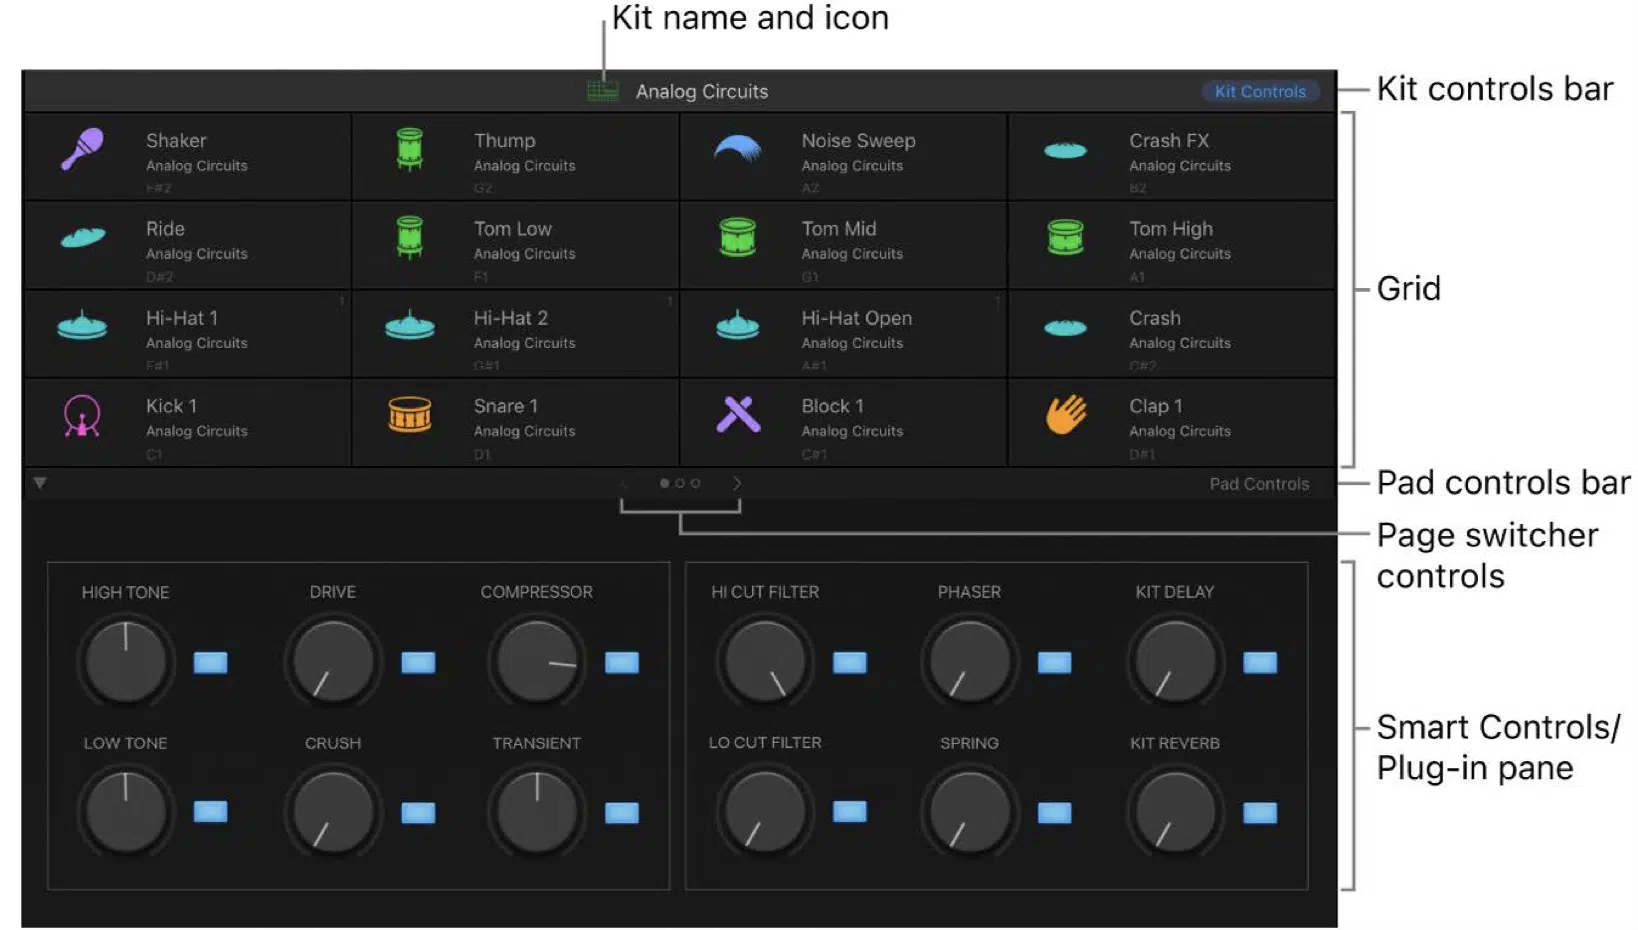Viewport: 1638px width, 930px height.
Task: Click the Kick 1 pad name text
Action: [171, 406]
